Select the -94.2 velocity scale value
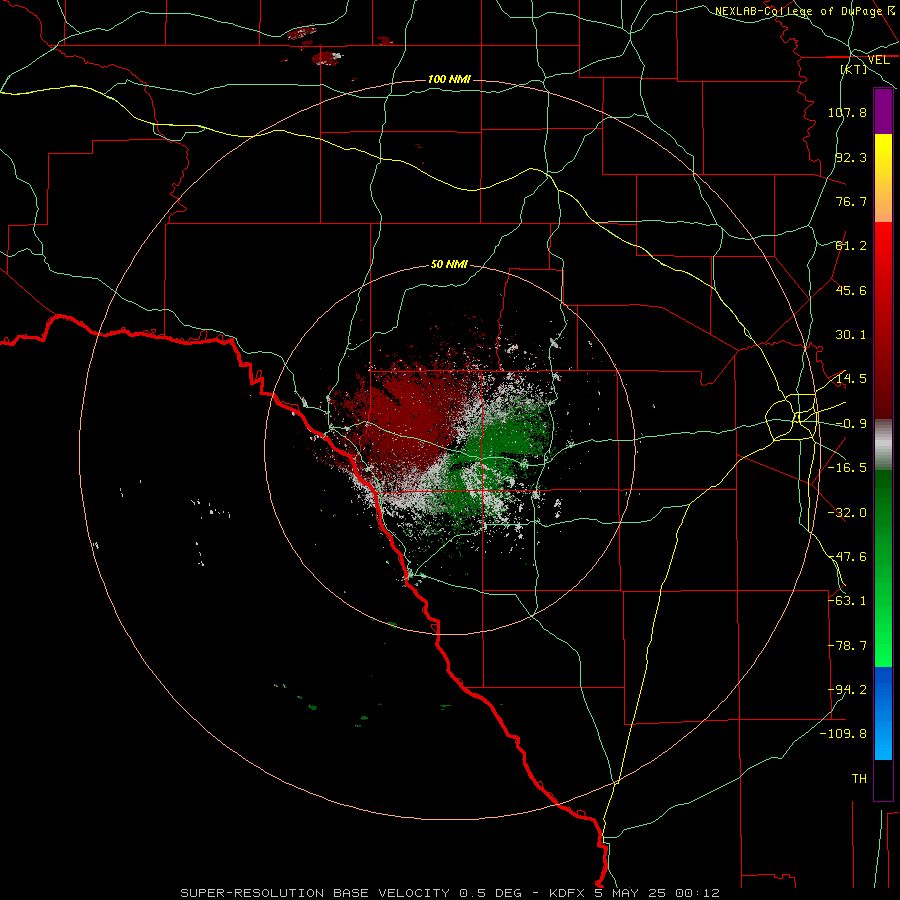Viewport: 900px width, 900px height. 847,689
